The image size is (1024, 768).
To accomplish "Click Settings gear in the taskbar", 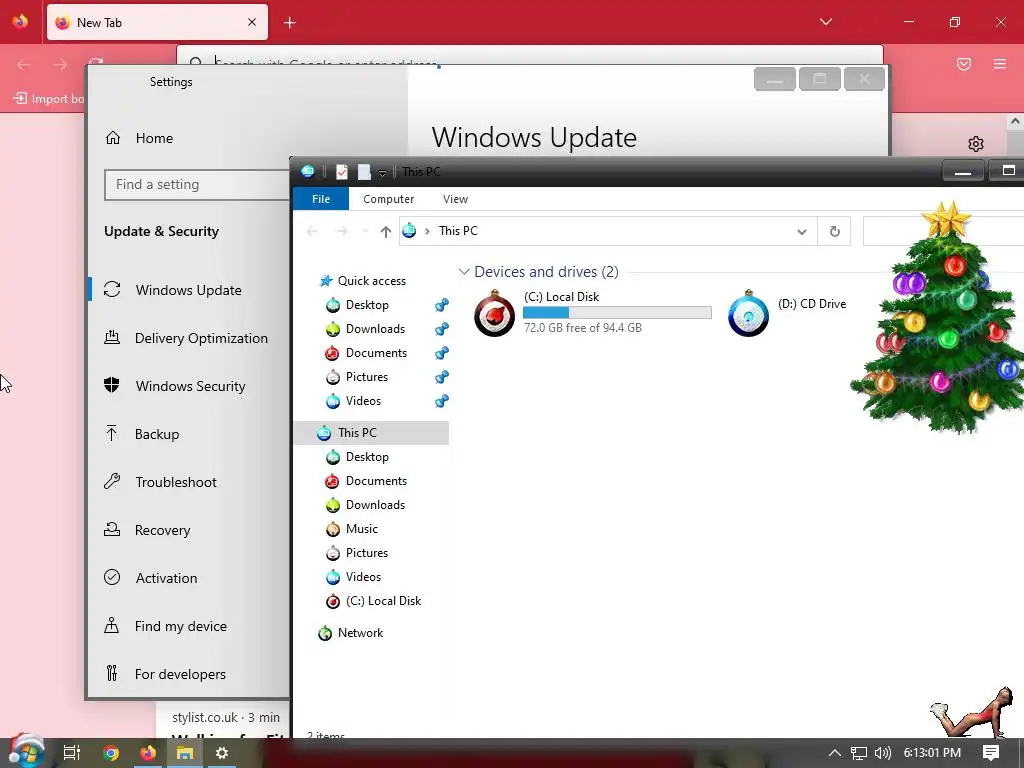I will [x=222, y=753].
